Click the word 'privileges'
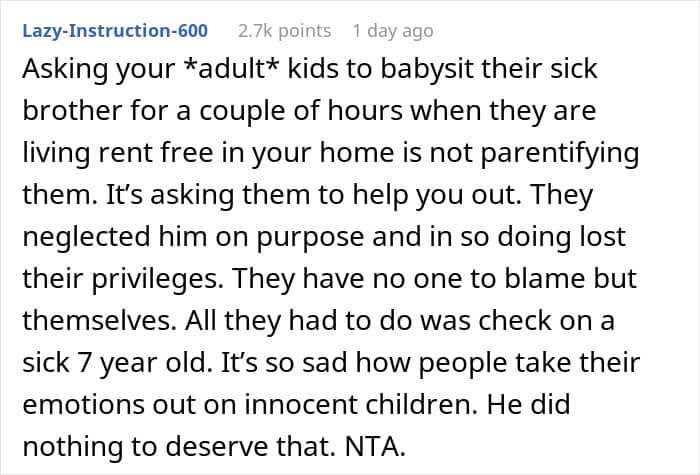 (157, 279)
